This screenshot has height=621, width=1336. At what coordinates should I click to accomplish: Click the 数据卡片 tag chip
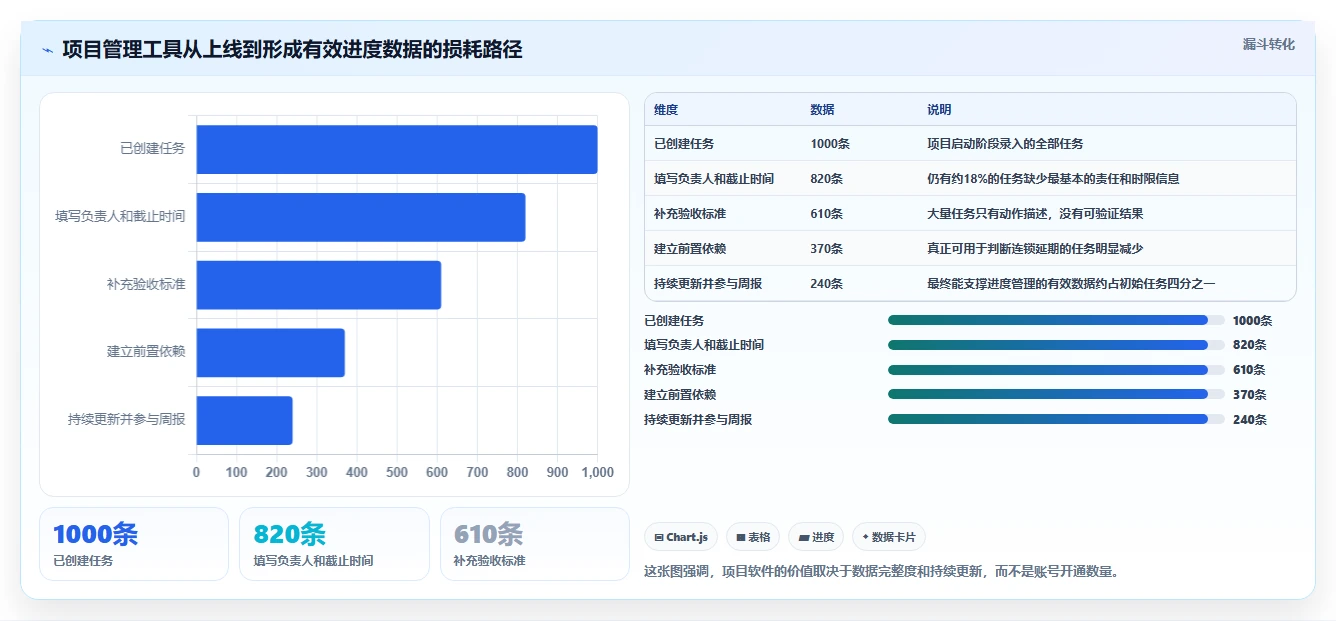click(x=889, y=537)
